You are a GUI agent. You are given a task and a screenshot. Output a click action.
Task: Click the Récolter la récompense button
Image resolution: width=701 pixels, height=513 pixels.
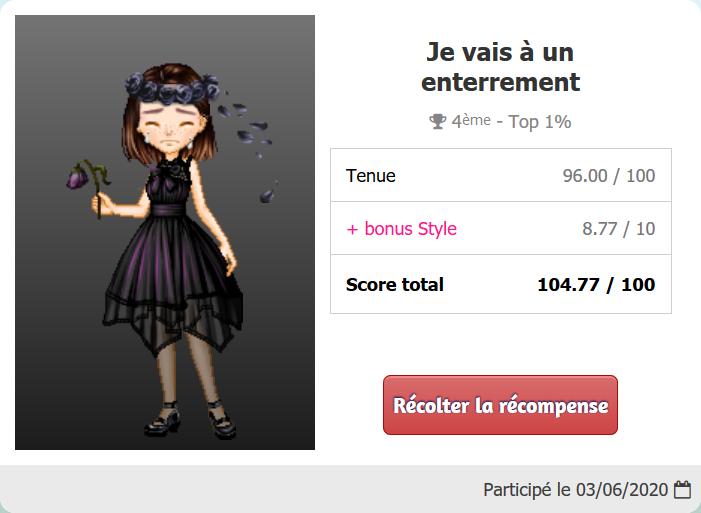(x=500, y=405)
